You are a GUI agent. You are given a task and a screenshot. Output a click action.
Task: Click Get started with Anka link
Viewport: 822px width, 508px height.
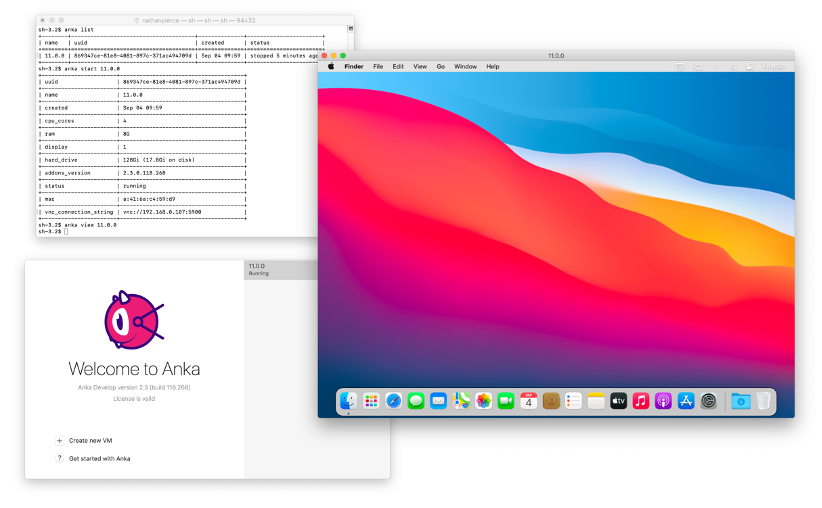[x=100, y=458]
